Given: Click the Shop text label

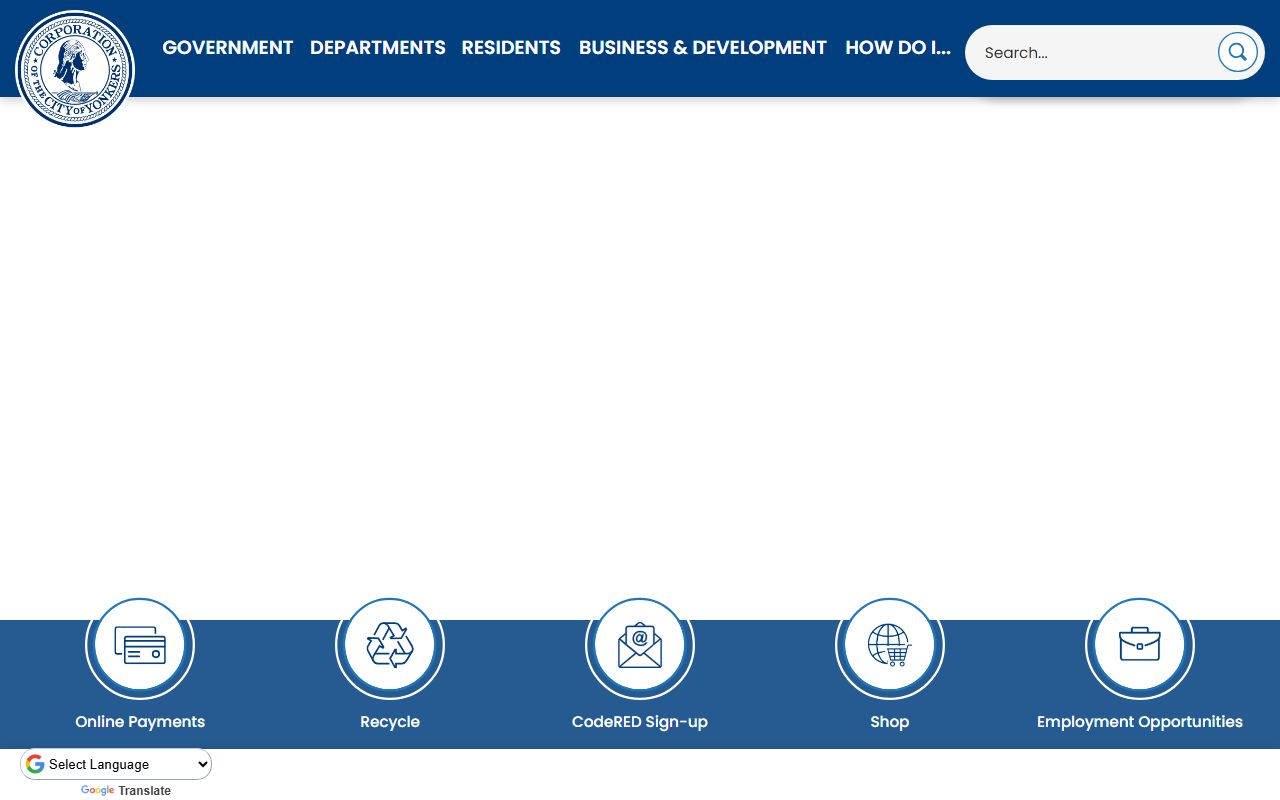Looking at the screenshot, I should pos(890,722).
